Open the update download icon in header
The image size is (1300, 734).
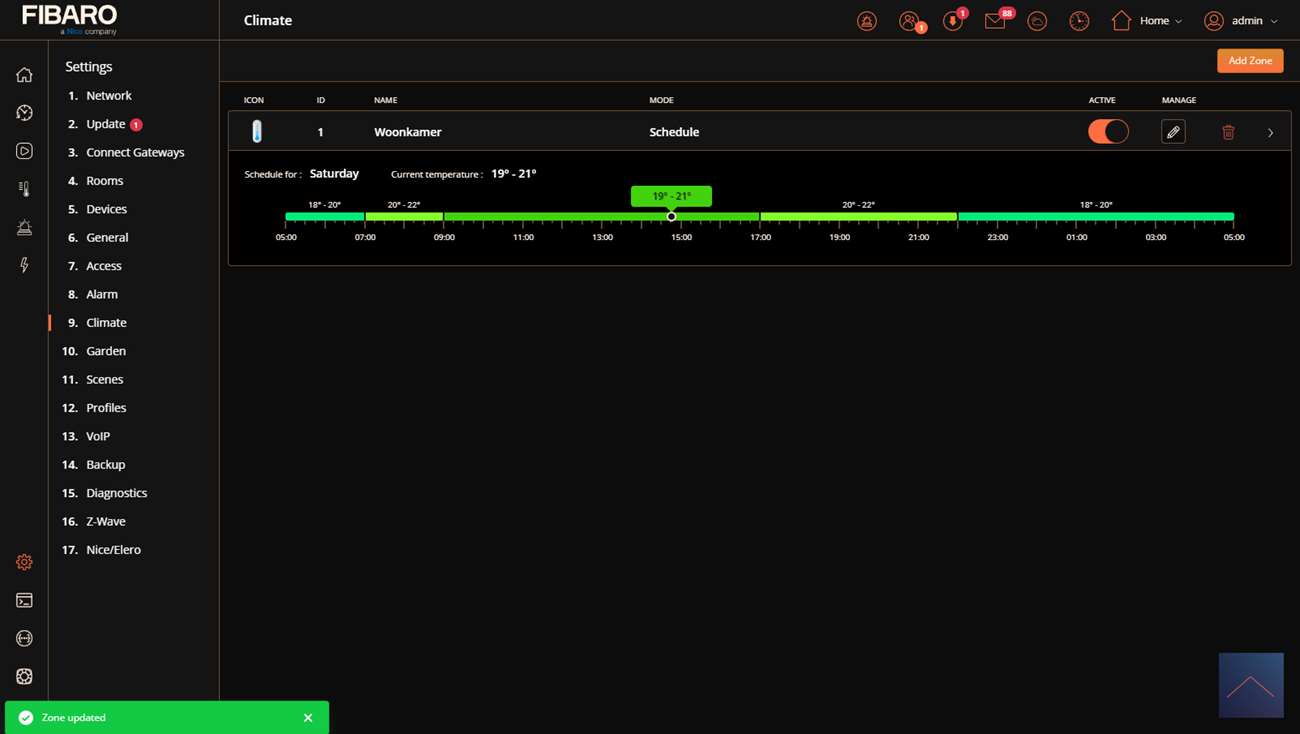pyautogui.click(x=952, y=21)
